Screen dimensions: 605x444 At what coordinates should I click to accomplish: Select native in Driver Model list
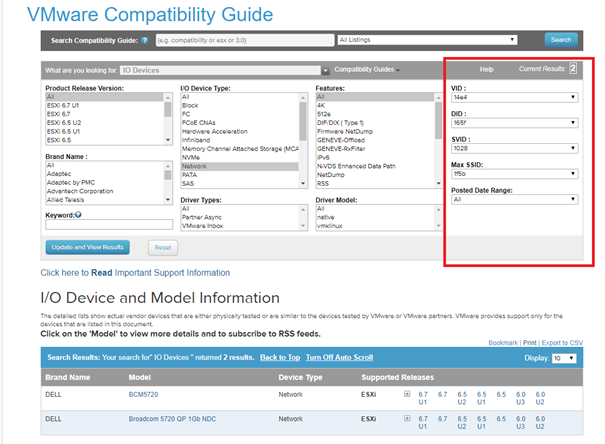click(375, 217)
